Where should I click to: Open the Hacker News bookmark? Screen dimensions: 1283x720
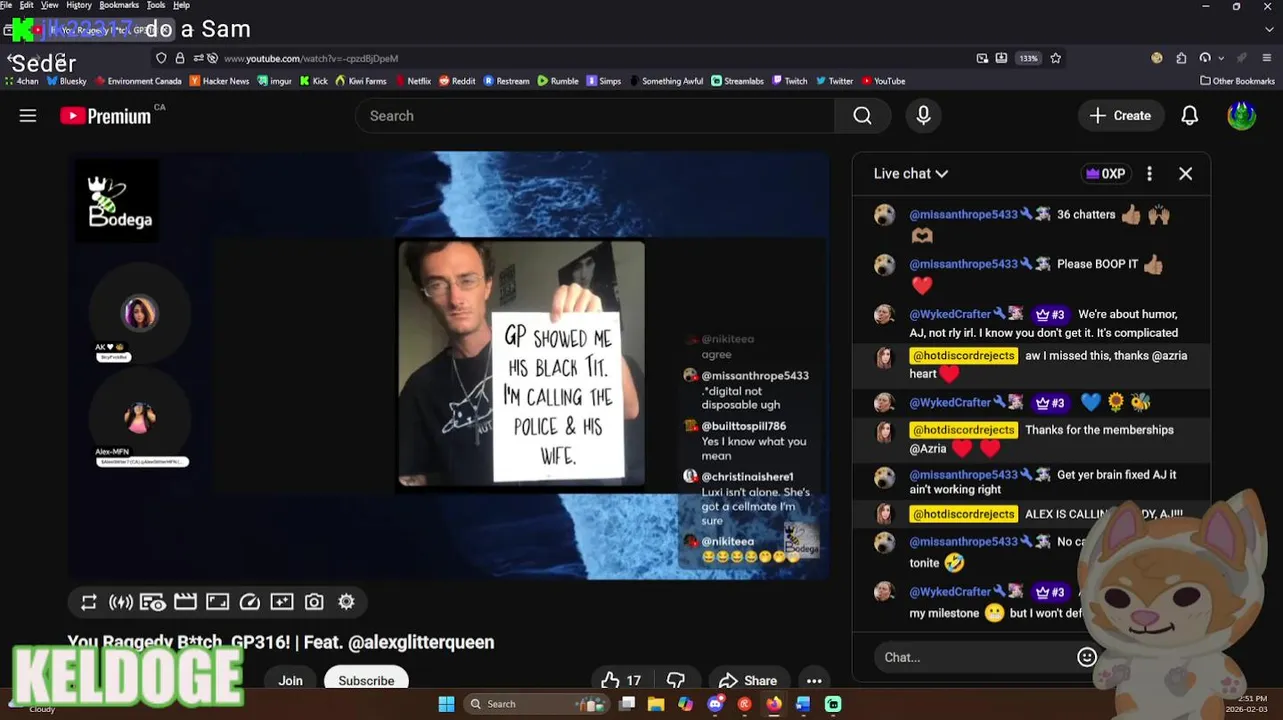pyautogui.click(x=219, y=81)
